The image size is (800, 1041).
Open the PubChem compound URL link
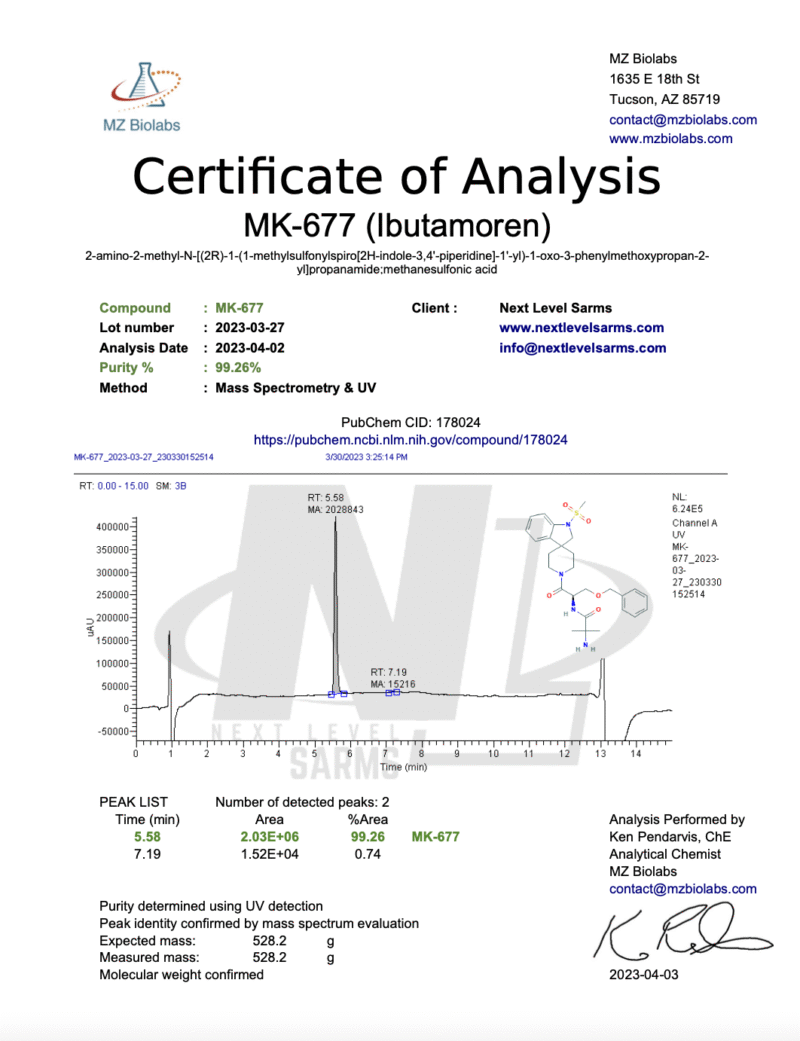click(410, 440)
